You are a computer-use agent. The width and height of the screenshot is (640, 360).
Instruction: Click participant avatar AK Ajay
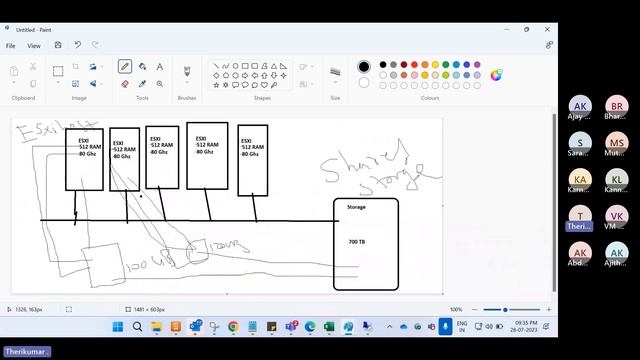pyautogui.click(x=580, y=106)
